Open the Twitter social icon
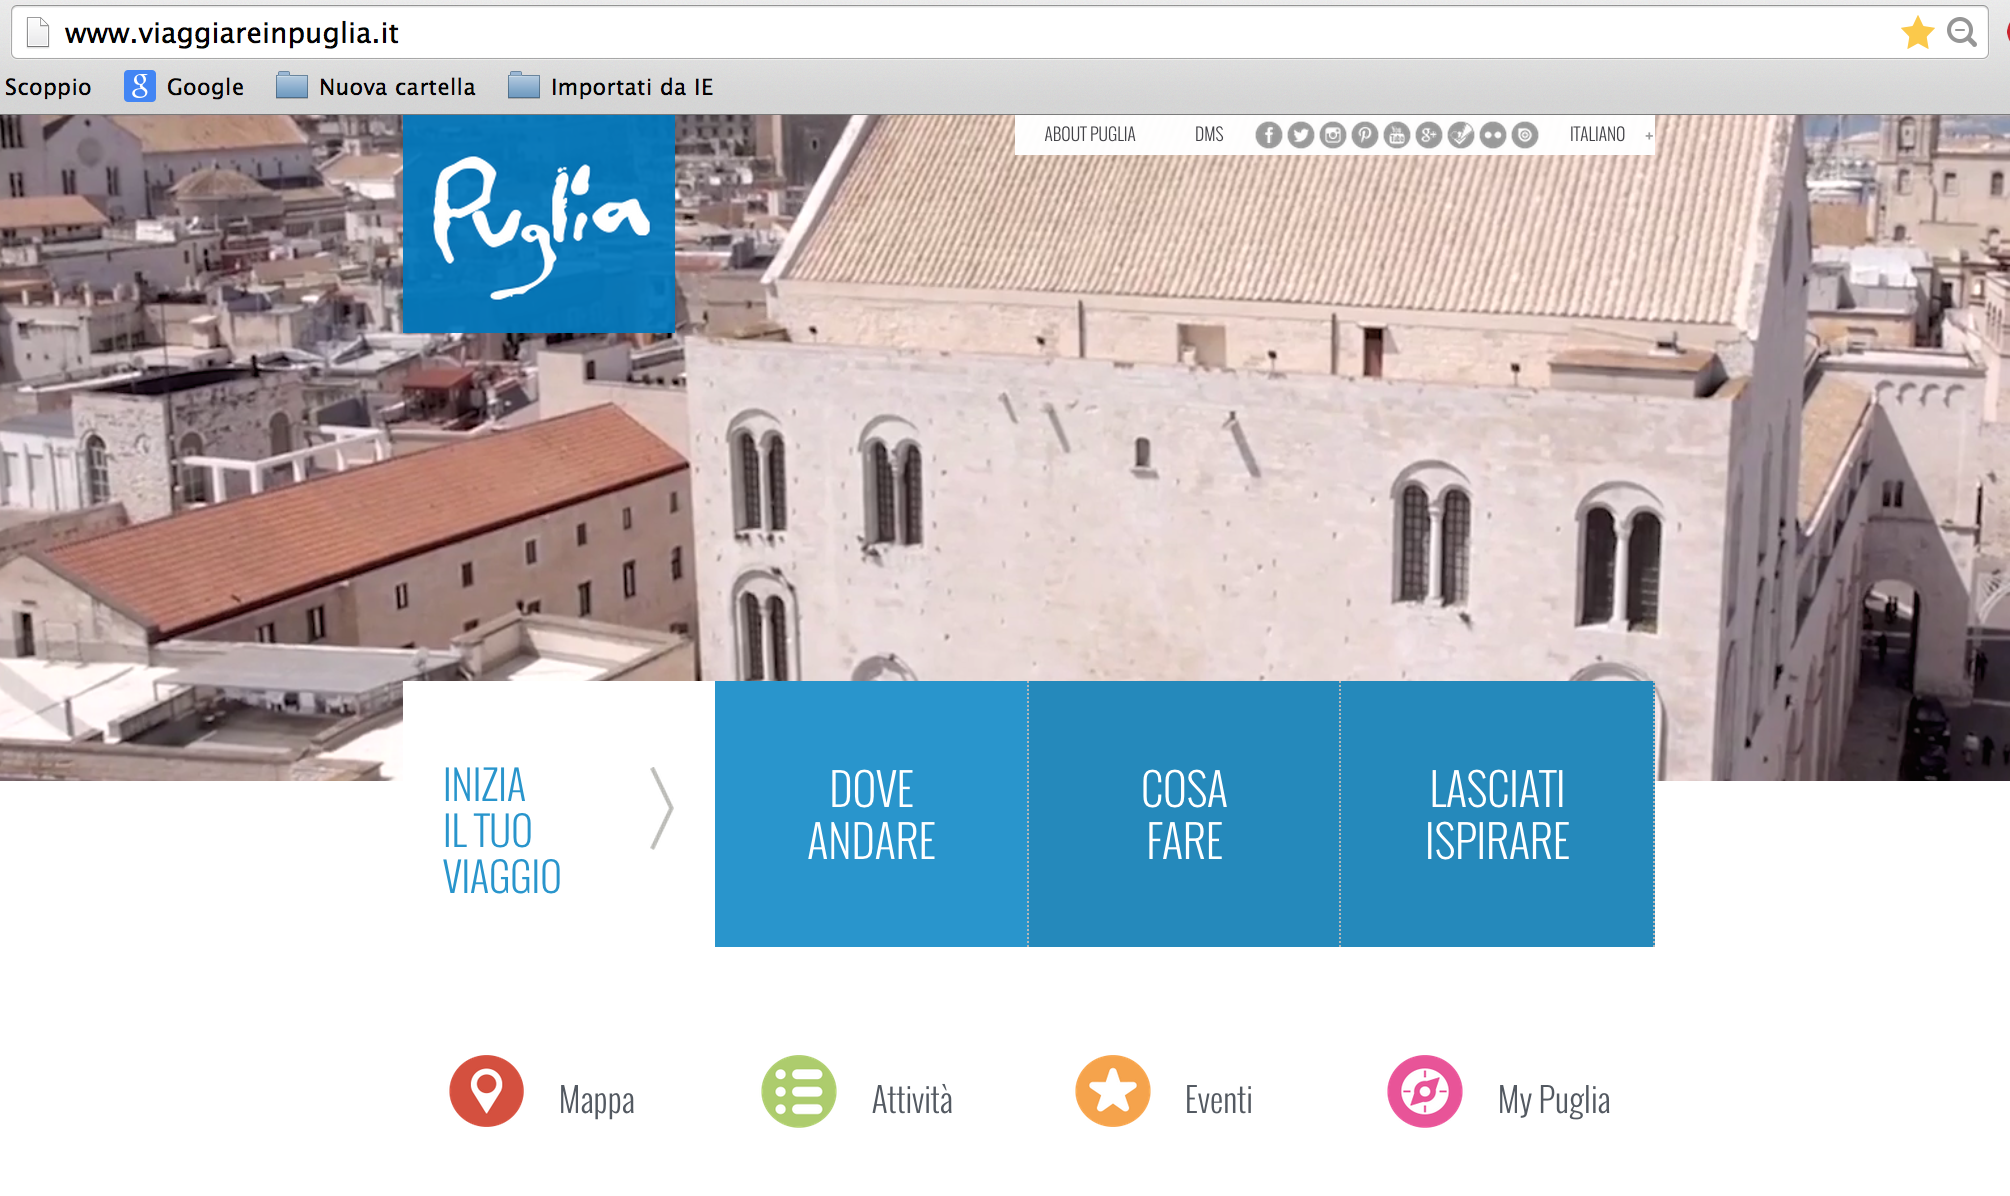2010x1196 pixels. coord(1300,135)
